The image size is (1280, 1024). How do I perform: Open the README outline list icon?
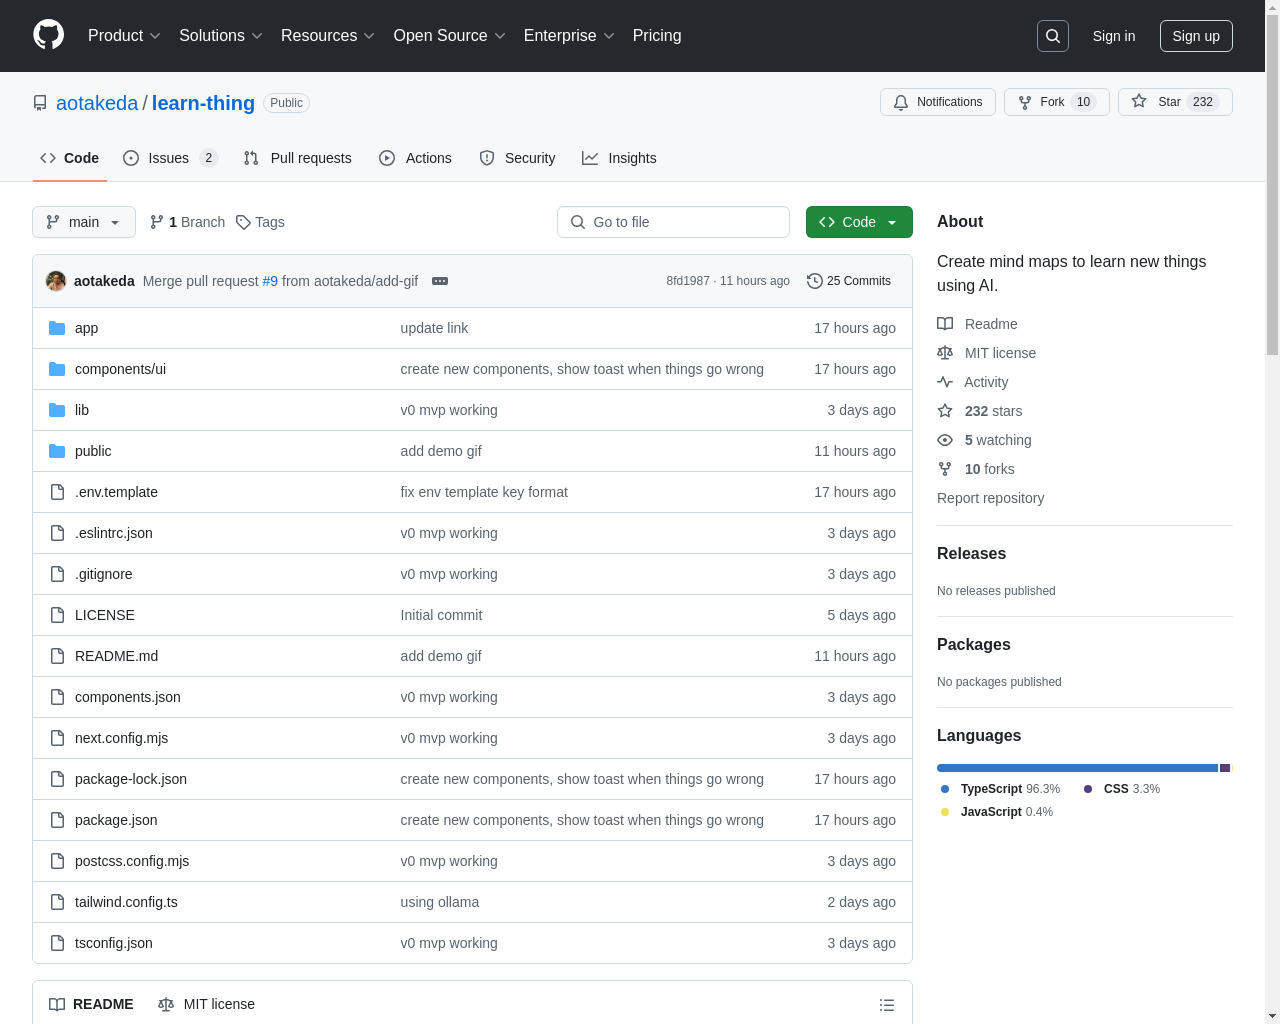pyautogui.click(x=887, y=1005)
